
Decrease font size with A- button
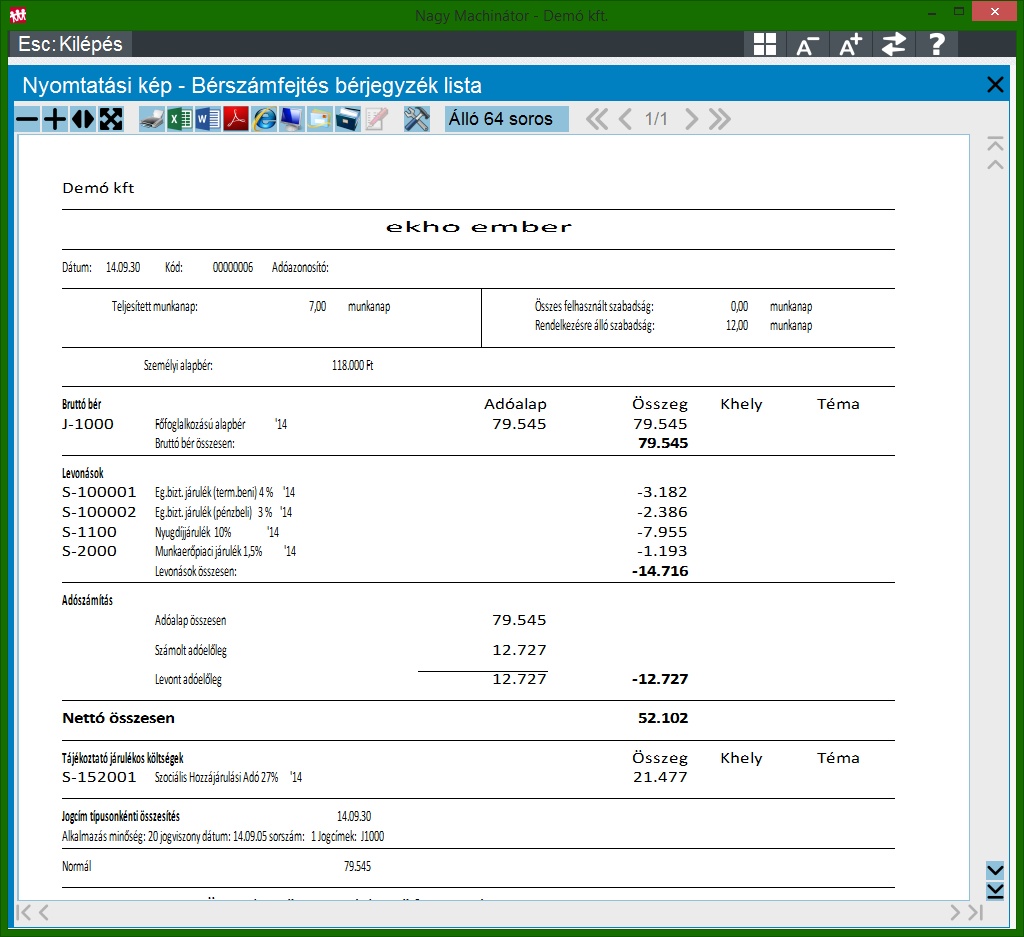pyautogui.click(x=807, y=44)
